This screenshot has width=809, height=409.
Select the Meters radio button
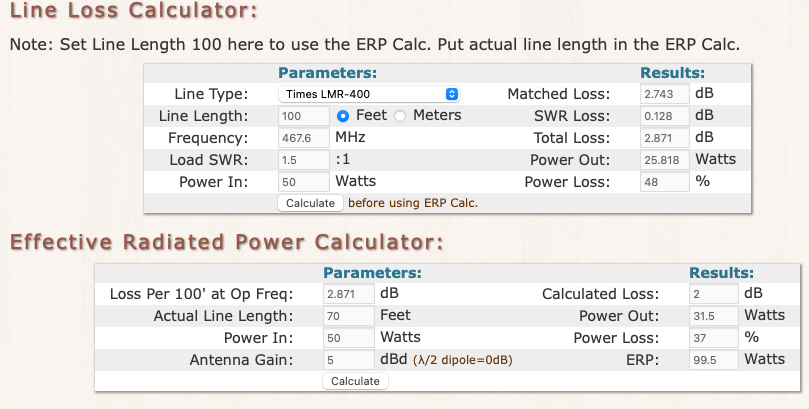pyautogui.click(x=401, y=116)
